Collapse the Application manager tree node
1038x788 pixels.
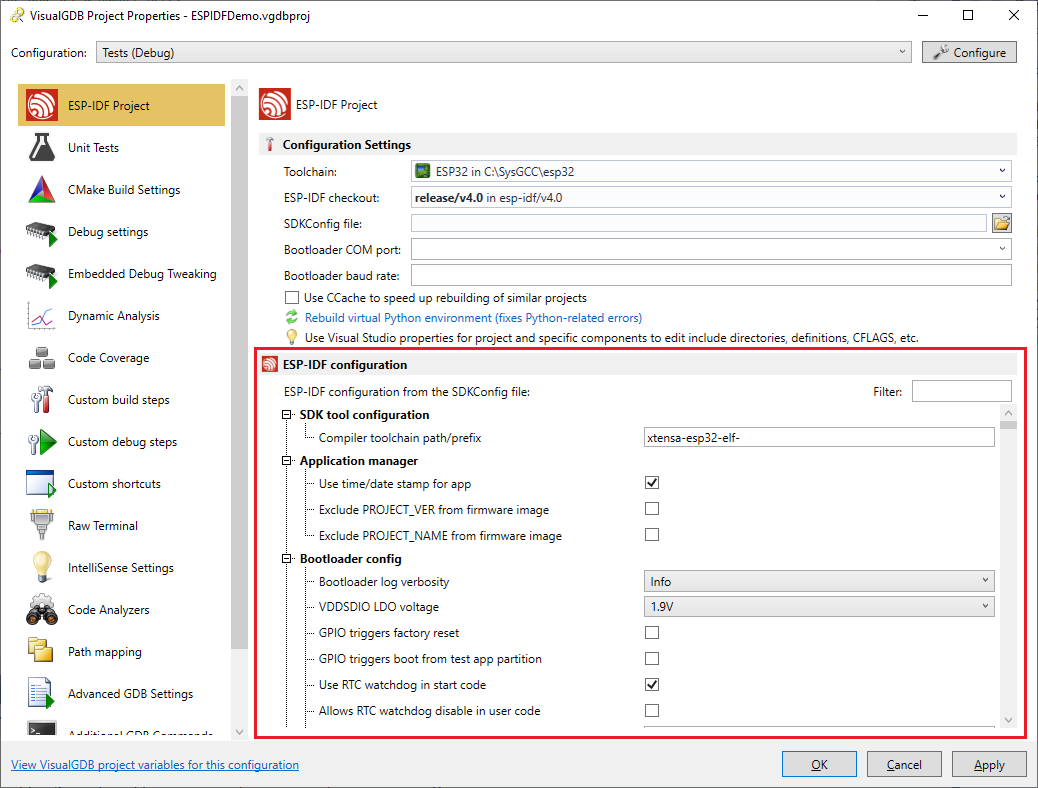tap(287, 460)
